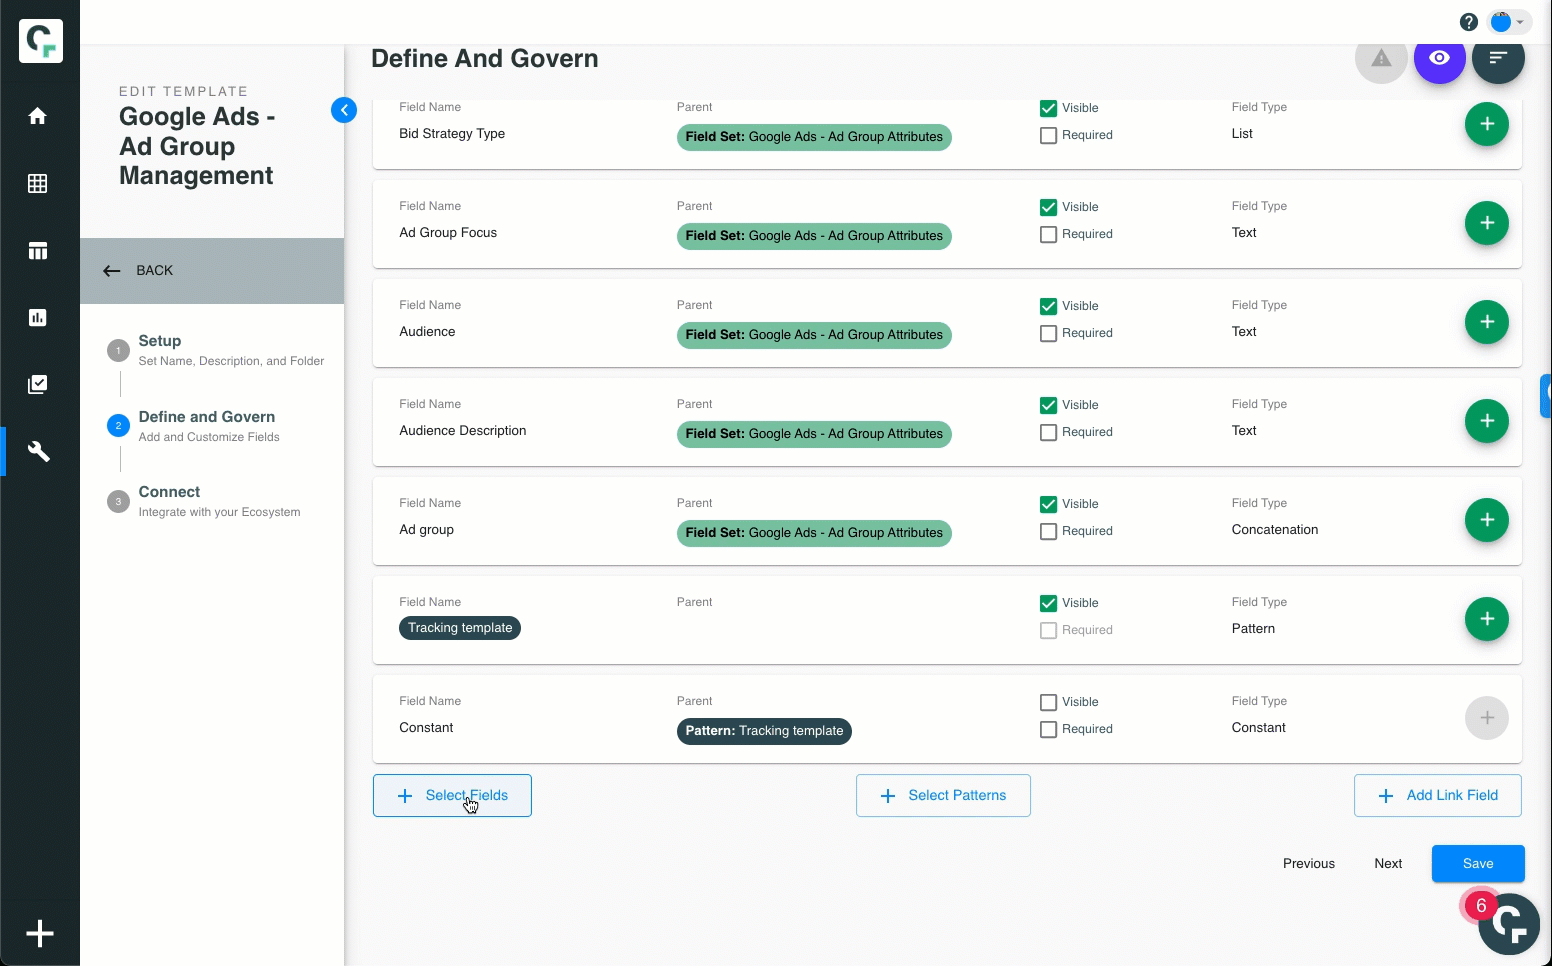Image resolution: width=1552 pixels, height=966 pixels.
Task: Toggle the purple eye preview button
Action: tap(1440, 58)
